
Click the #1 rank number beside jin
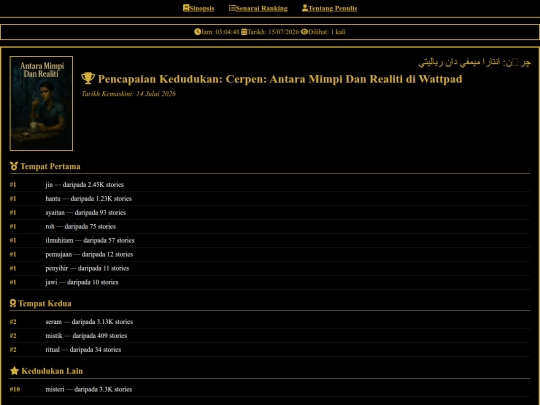coord(13,185)
